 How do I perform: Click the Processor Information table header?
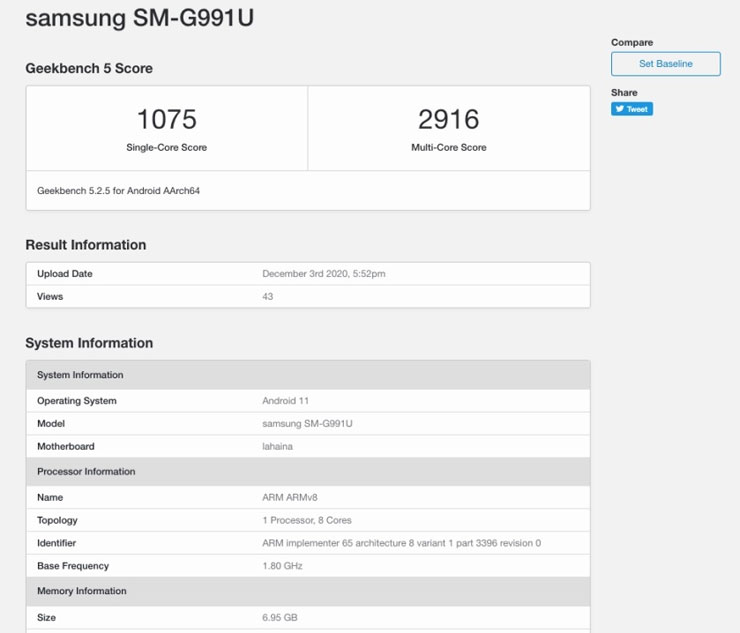pos(308,472)
